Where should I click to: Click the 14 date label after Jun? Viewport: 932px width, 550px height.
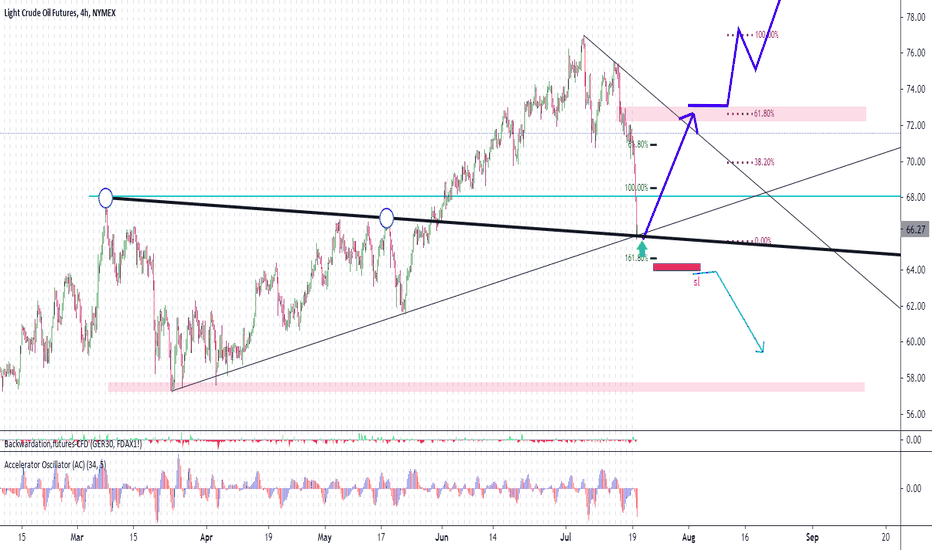[x=493, y=538]
